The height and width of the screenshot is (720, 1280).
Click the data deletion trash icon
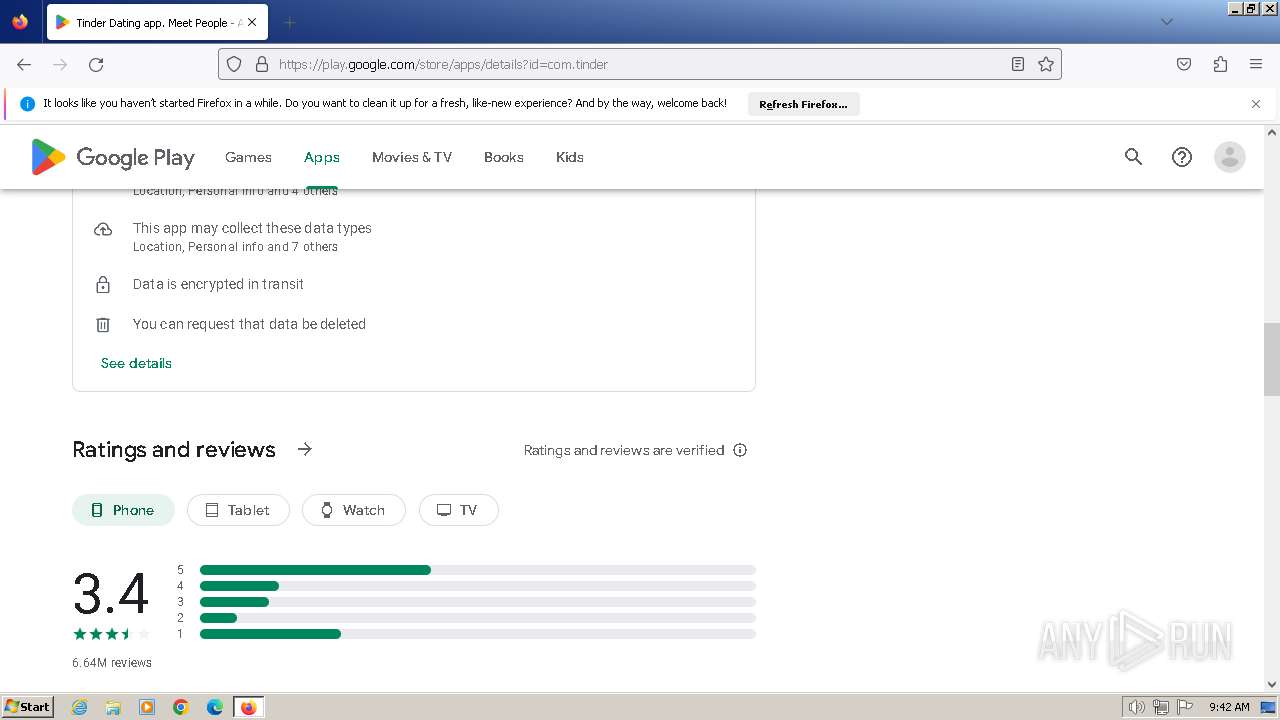[103, 325]
